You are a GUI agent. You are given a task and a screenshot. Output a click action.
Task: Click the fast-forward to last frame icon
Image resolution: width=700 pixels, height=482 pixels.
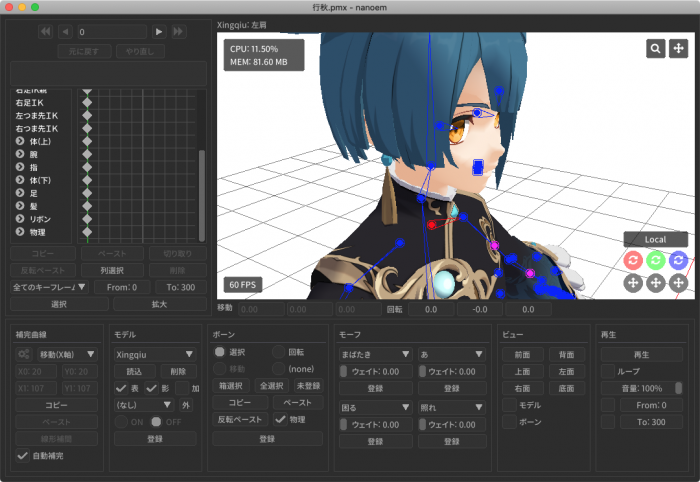(x=178, y=32)
